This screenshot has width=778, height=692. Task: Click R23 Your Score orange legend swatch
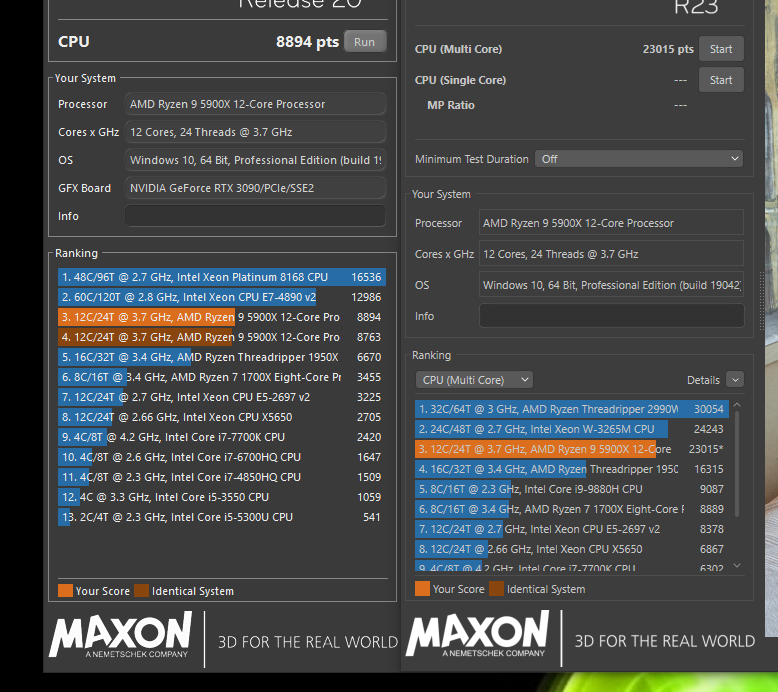click(x=422, y=589)
